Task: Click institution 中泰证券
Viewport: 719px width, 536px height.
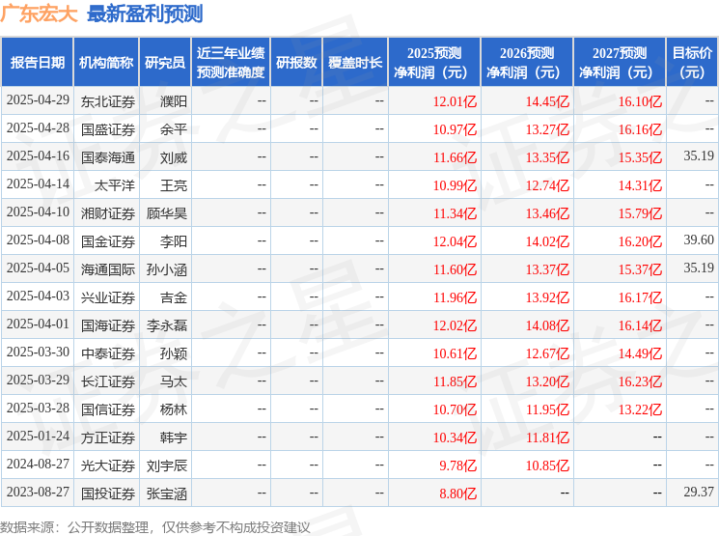Action: pos(108,353)
